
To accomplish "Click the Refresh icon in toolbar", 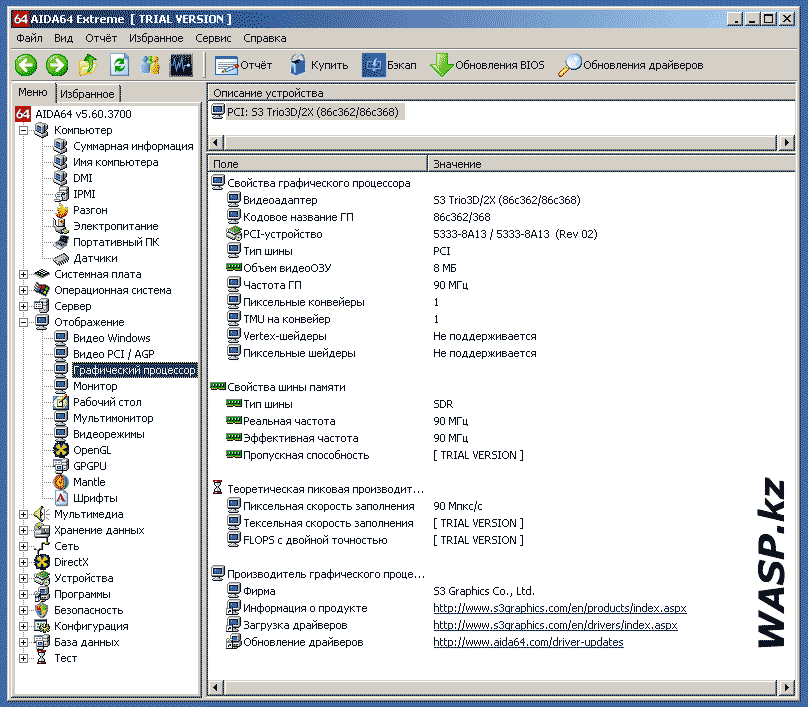I will pyautogui.click(x=119, y=65).
